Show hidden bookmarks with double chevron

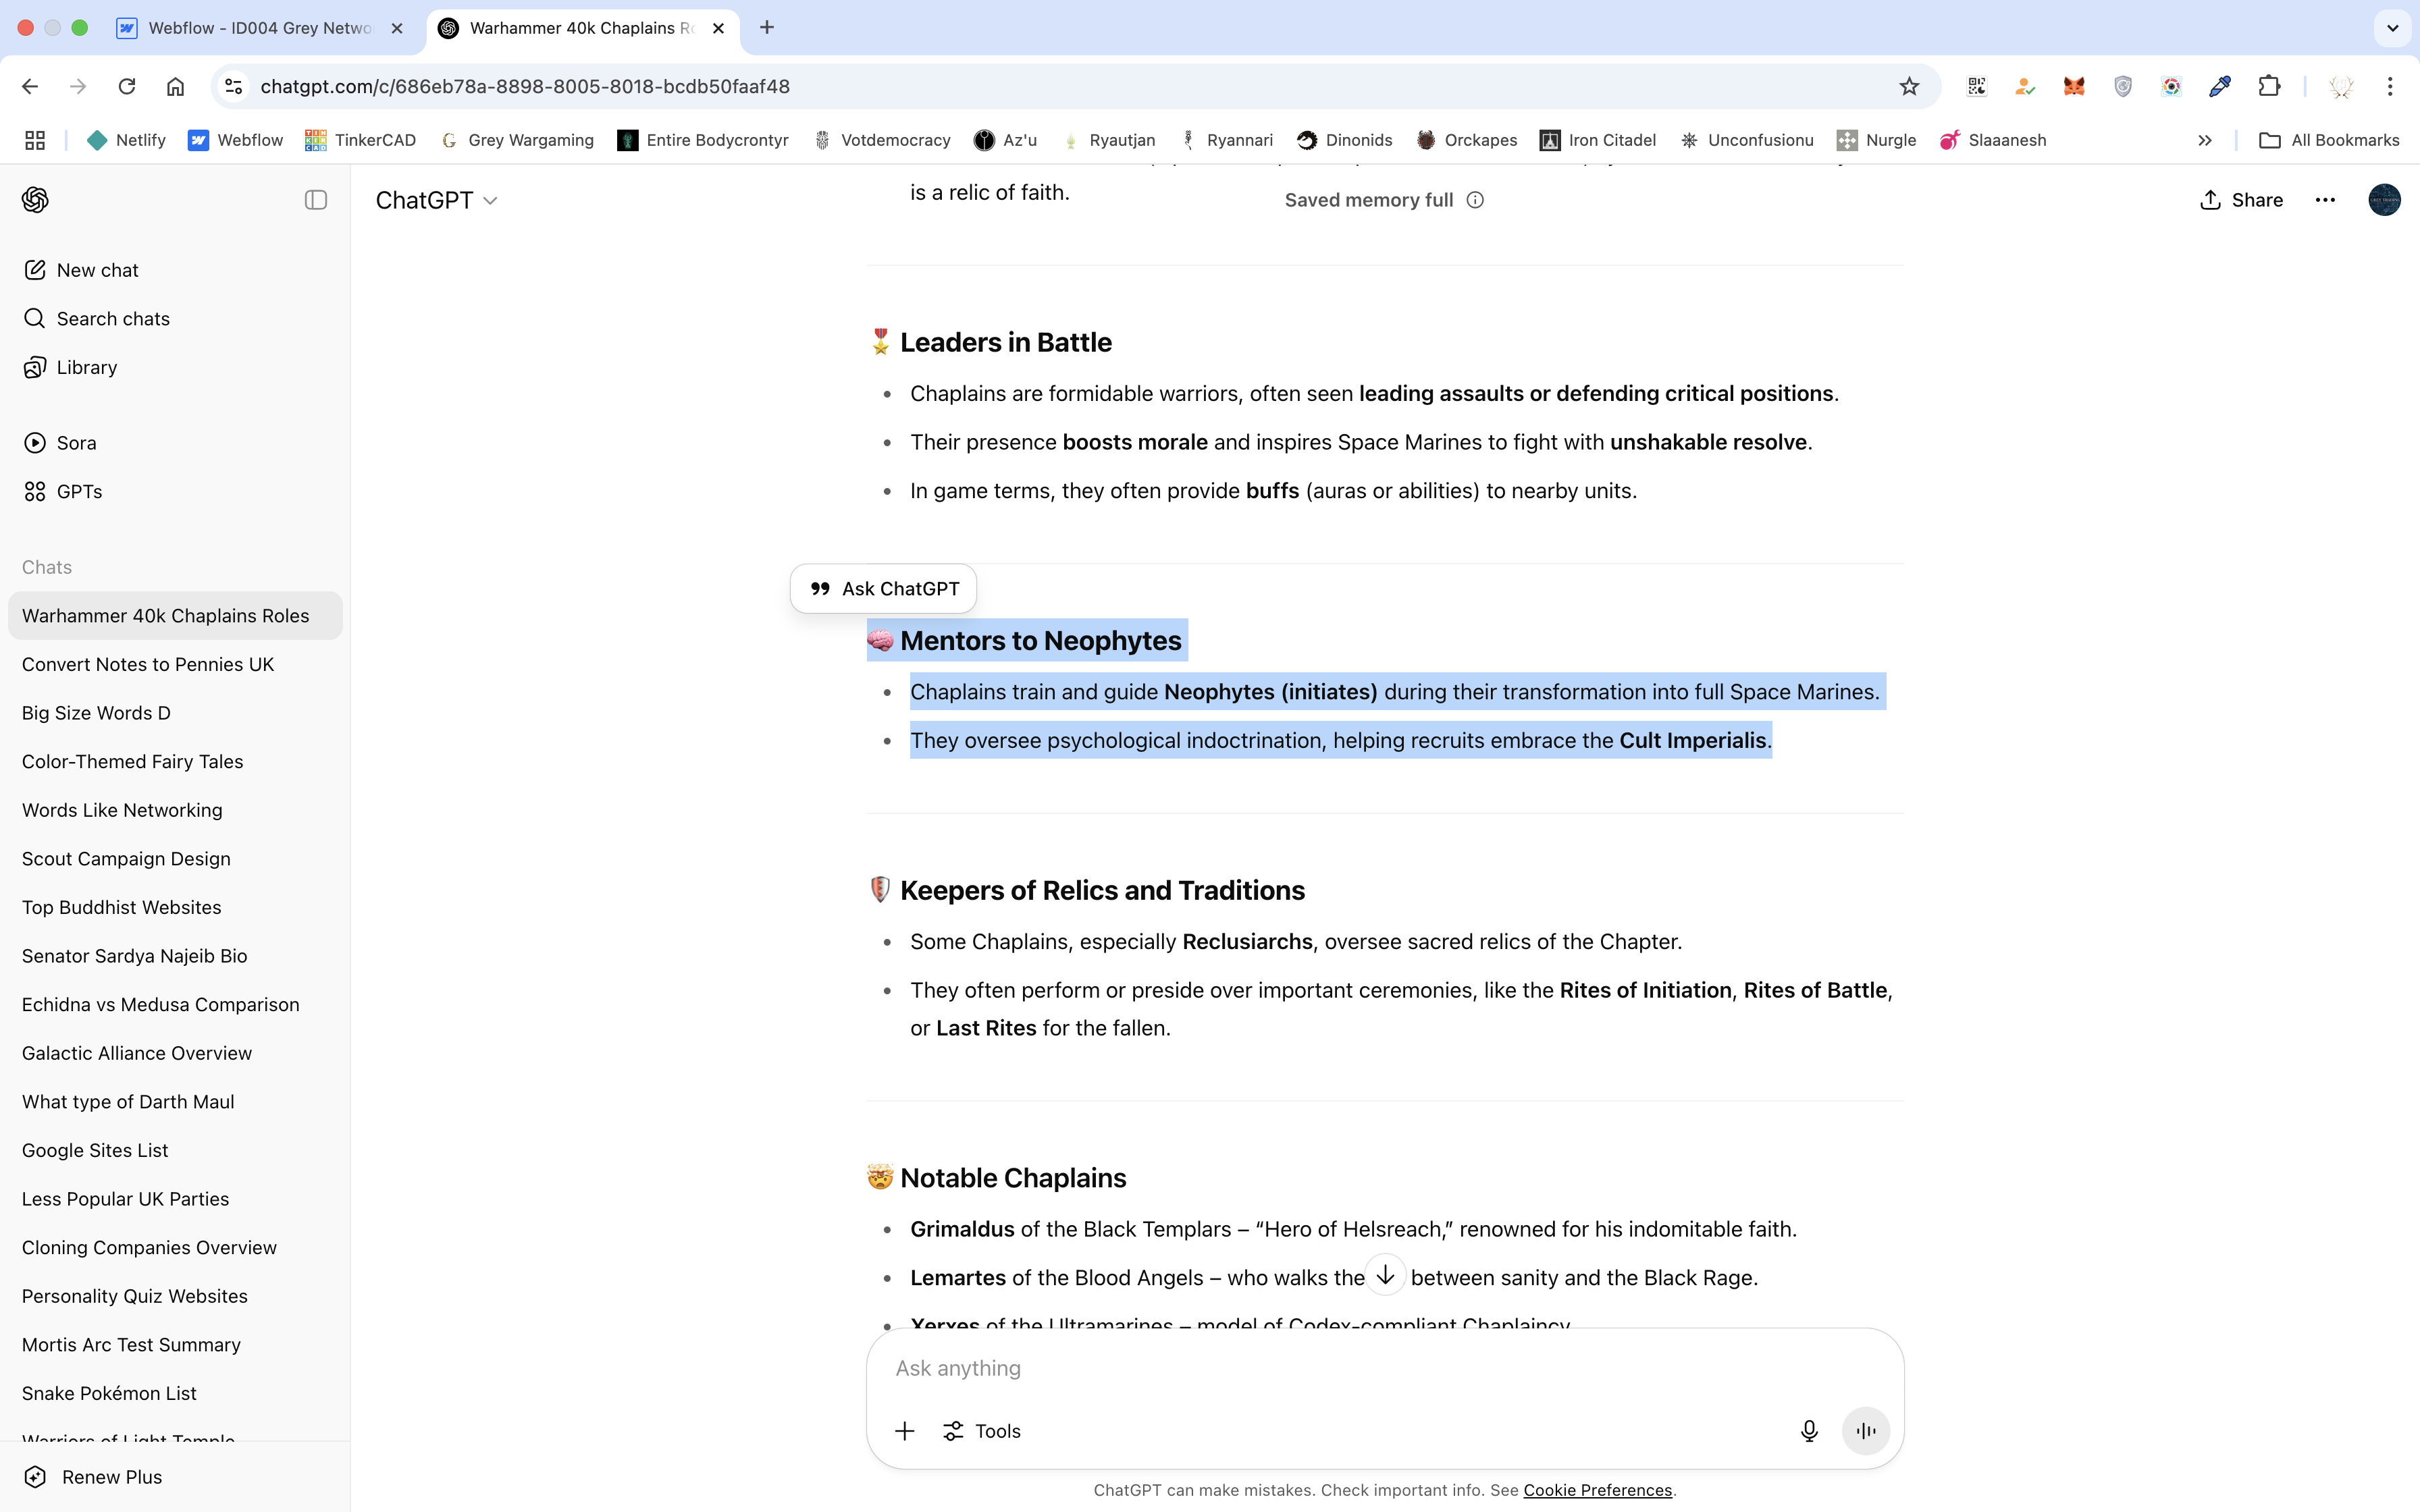(2204, 140)
